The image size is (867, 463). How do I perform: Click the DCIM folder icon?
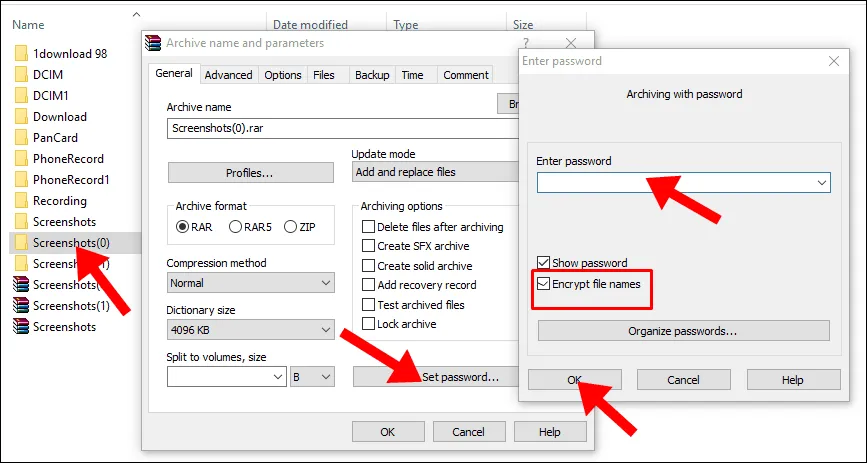click(x=21, y=75)
